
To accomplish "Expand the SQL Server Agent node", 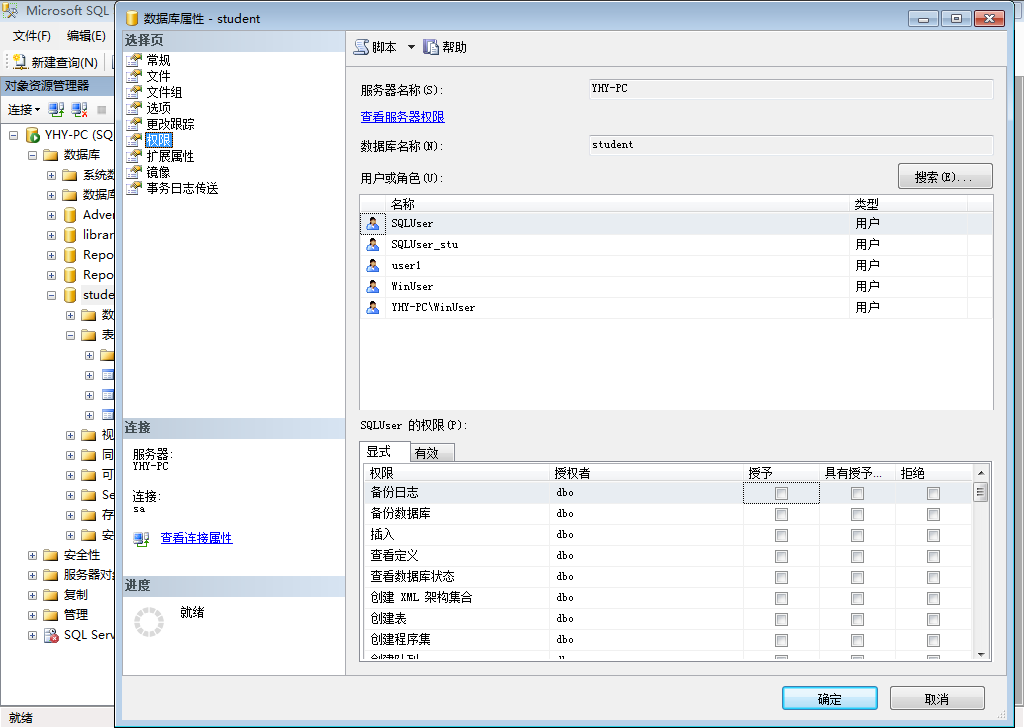I will 32,635.
